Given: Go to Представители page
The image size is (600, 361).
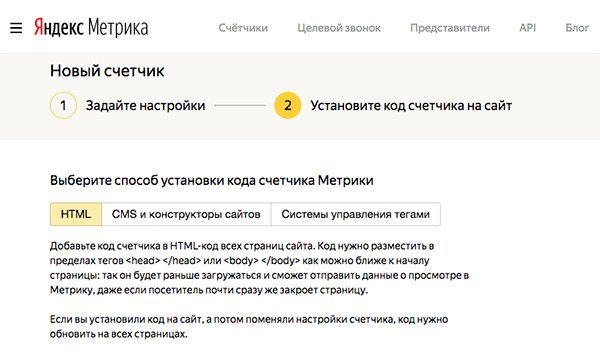Looking at the screenshot, I should 450,28.
